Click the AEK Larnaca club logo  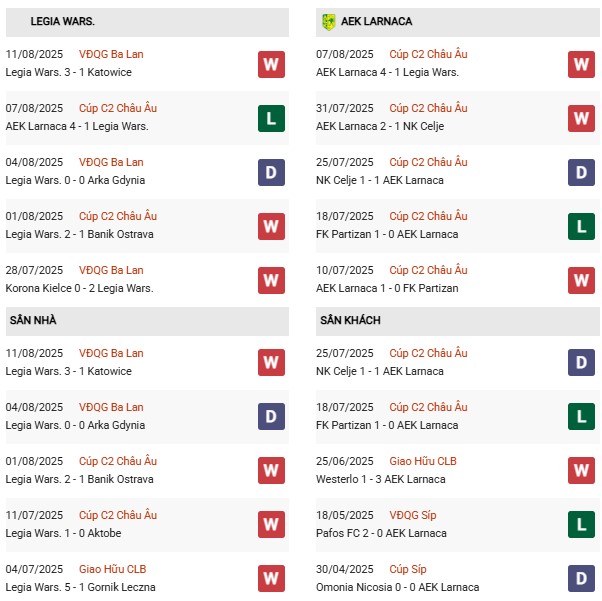[327, 21]
